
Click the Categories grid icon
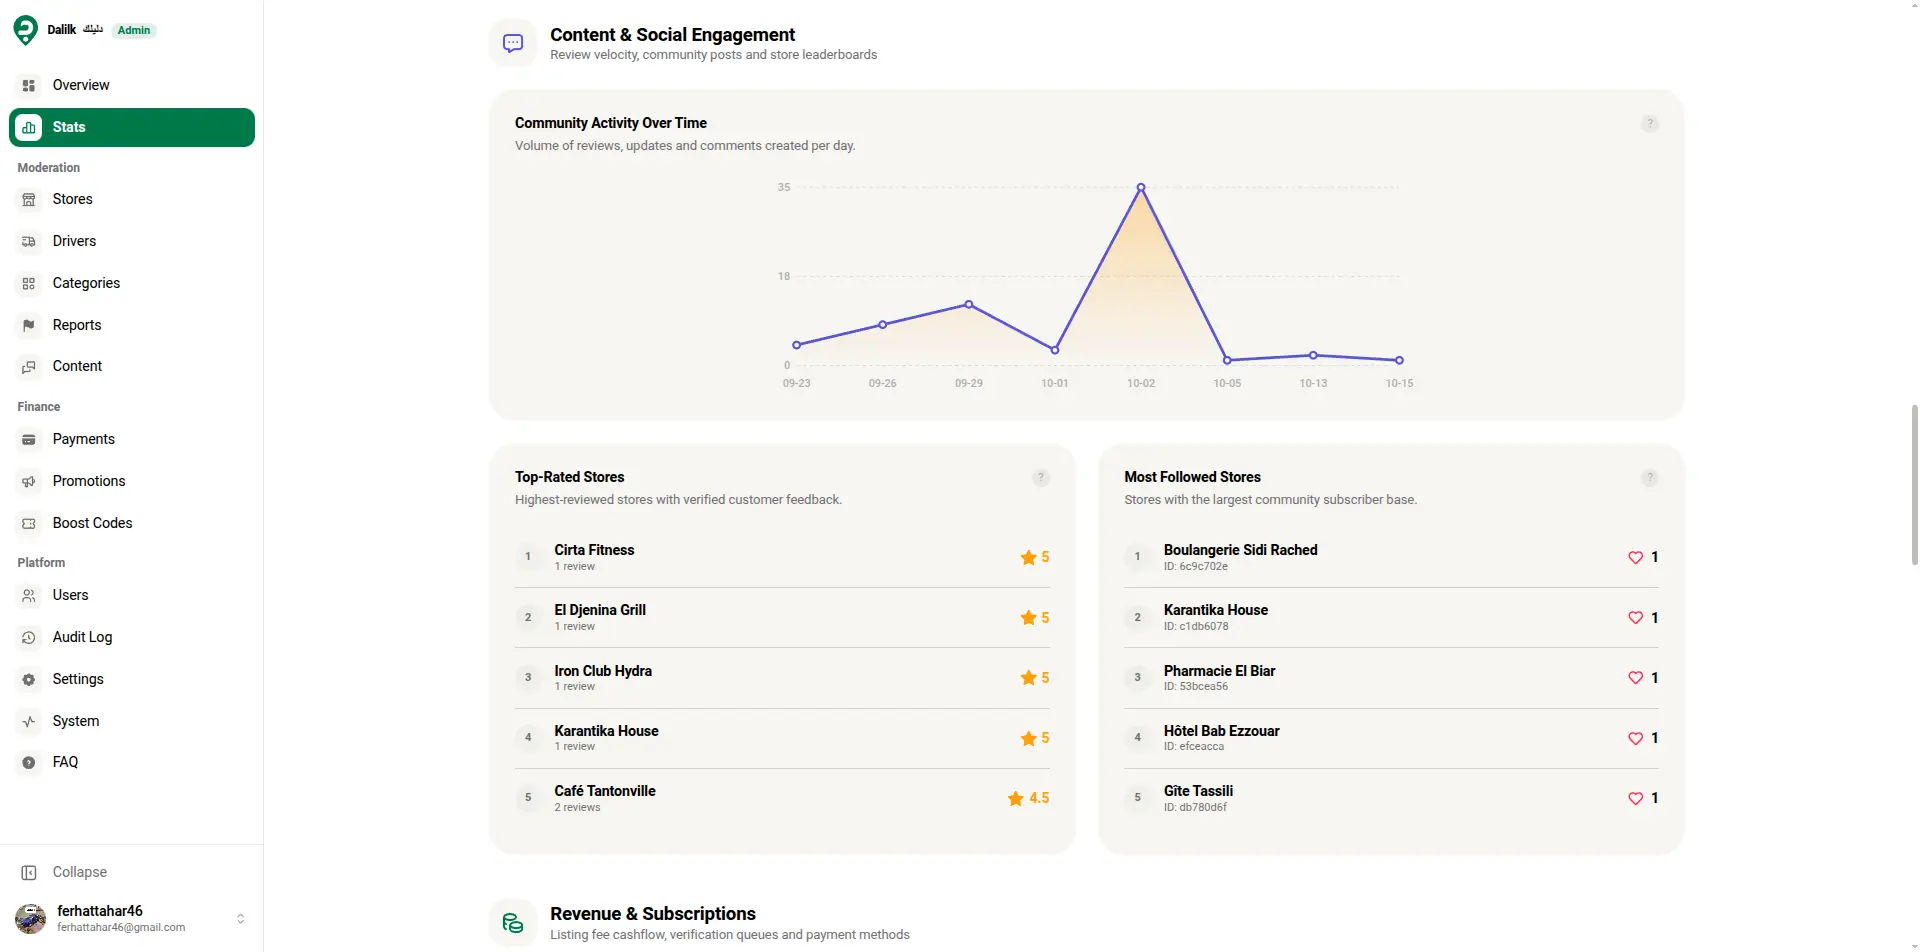(29, 283)
